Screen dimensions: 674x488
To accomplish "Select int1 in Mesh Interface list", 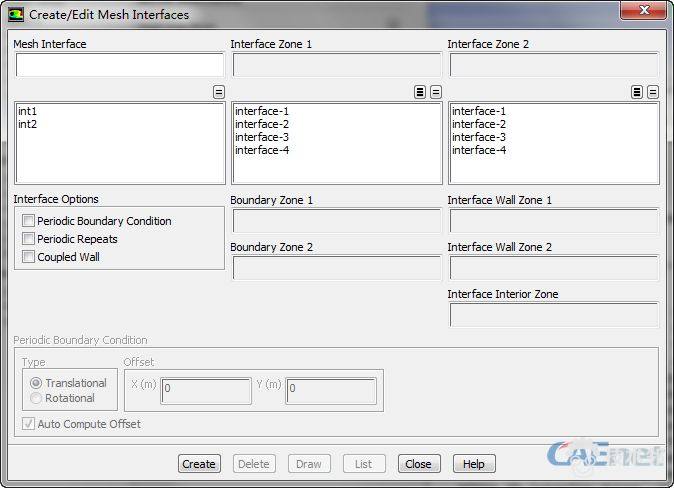I will pyautogui.click(x=28, y=111).
